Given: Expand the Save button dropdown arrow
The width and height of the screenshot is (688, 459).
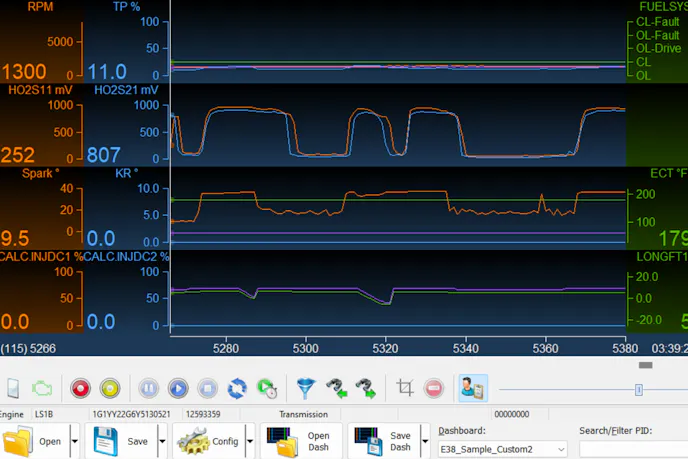Looking at the screenshot, I should click(x=161, y=441).
